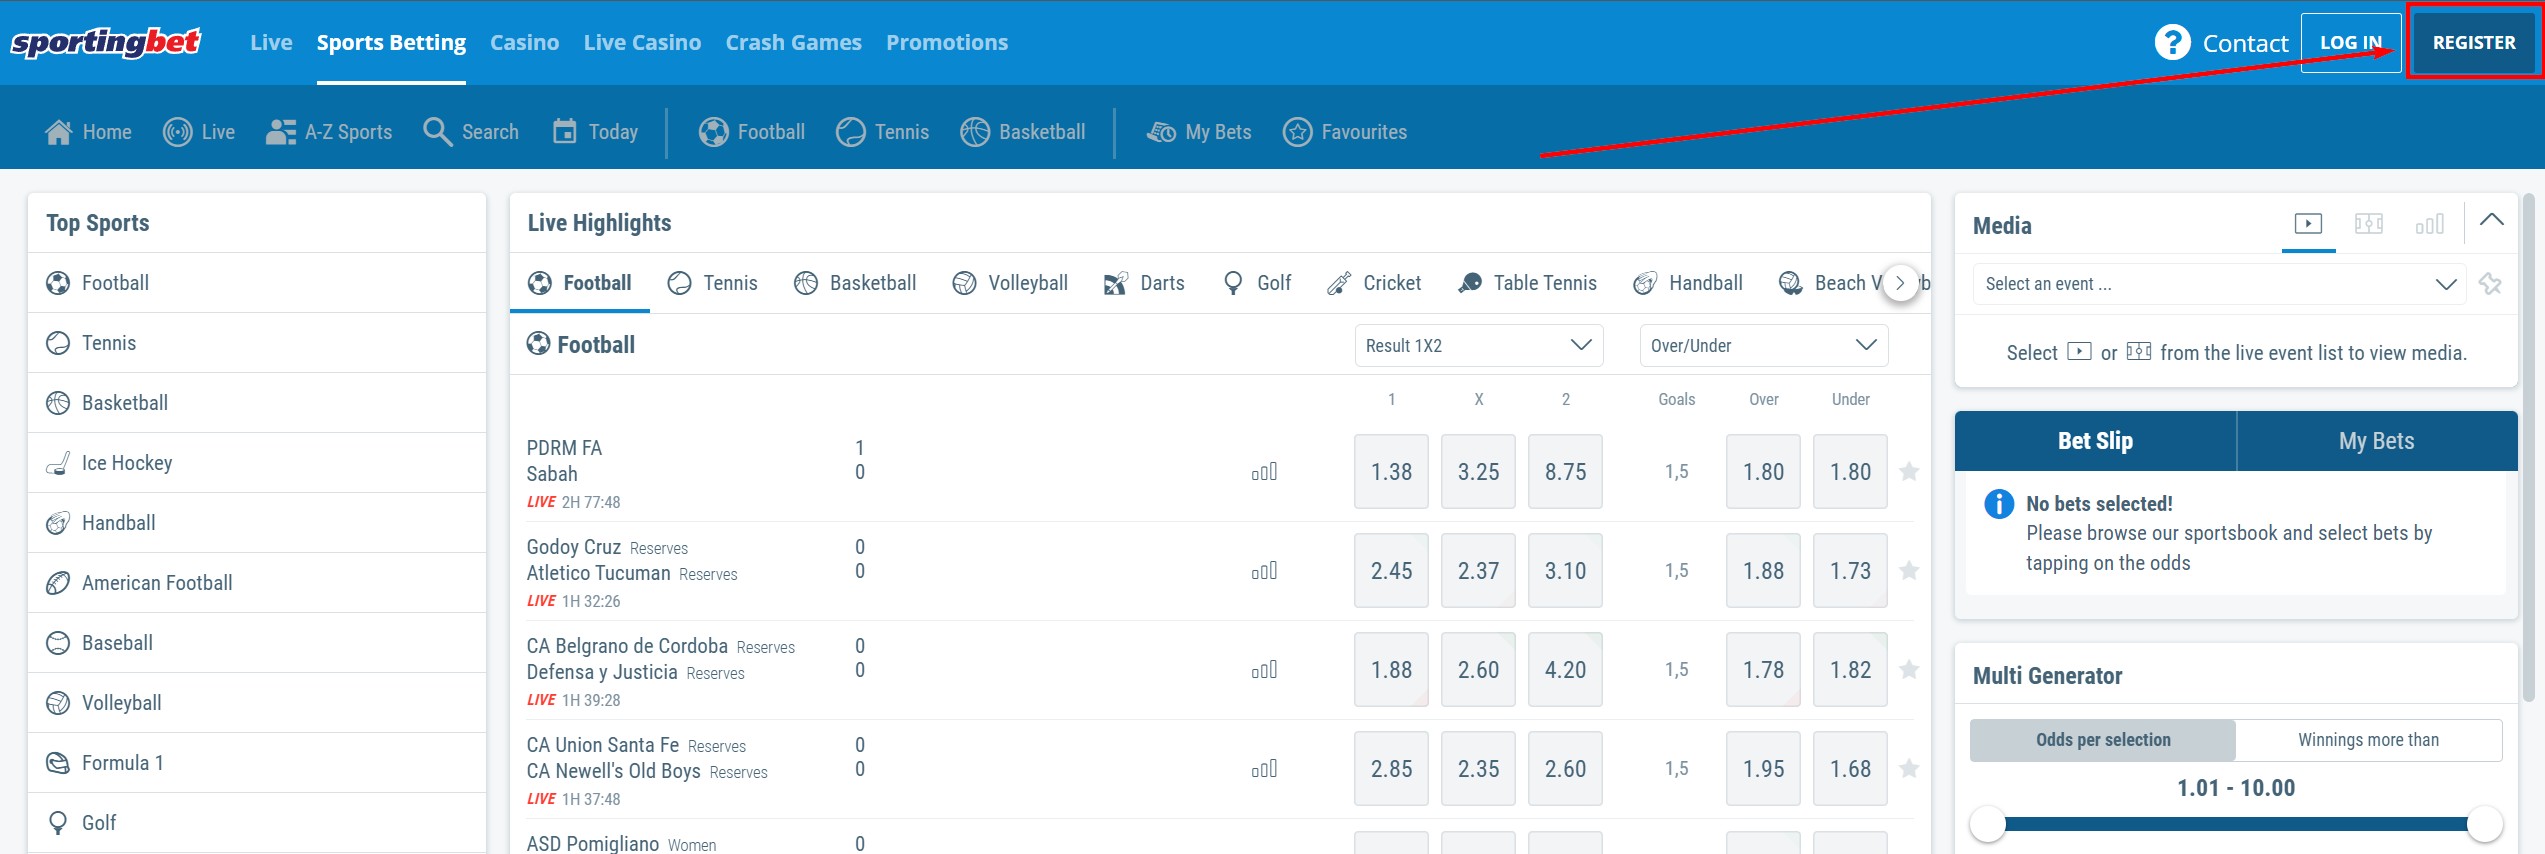
Task: Expand the Over/Under market dropdown
Action: point(1763,346)
